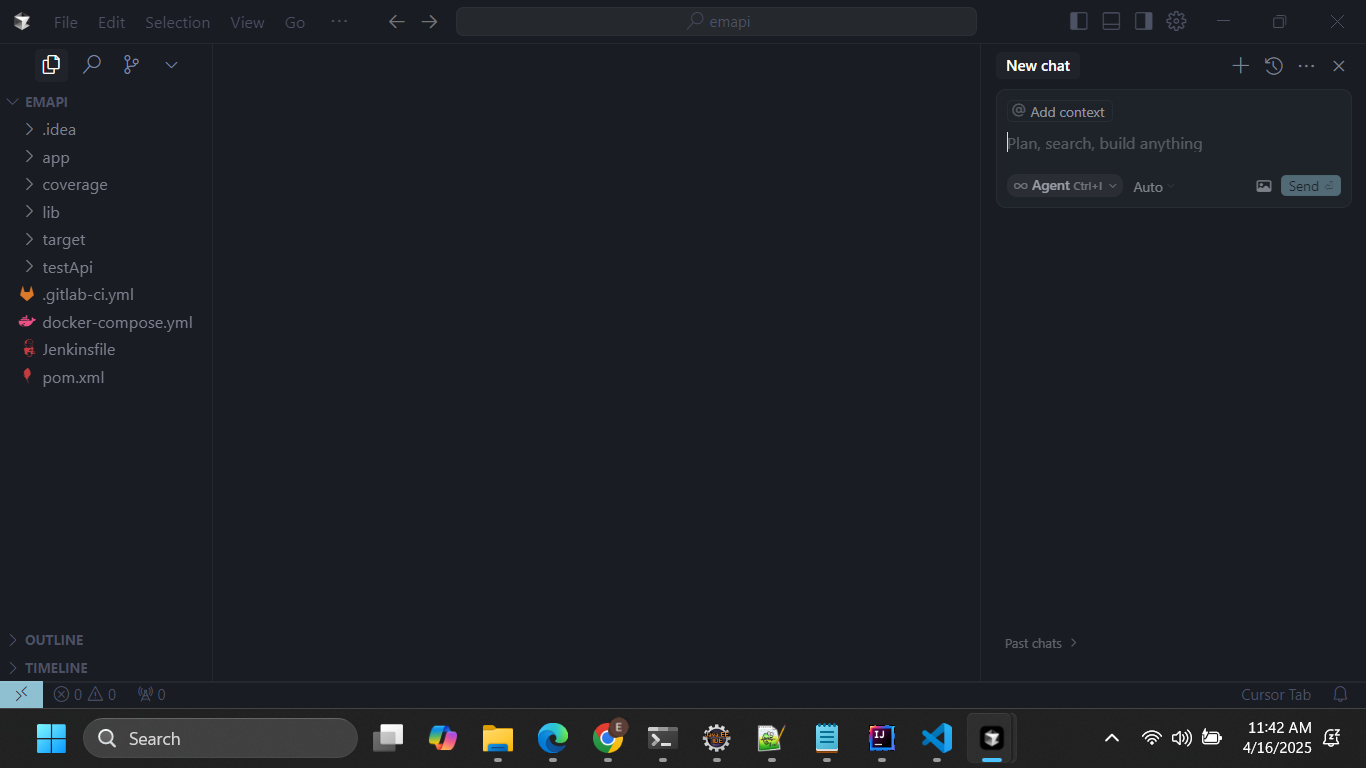
Task: Open the Edit menu
Action: [111, 22]
